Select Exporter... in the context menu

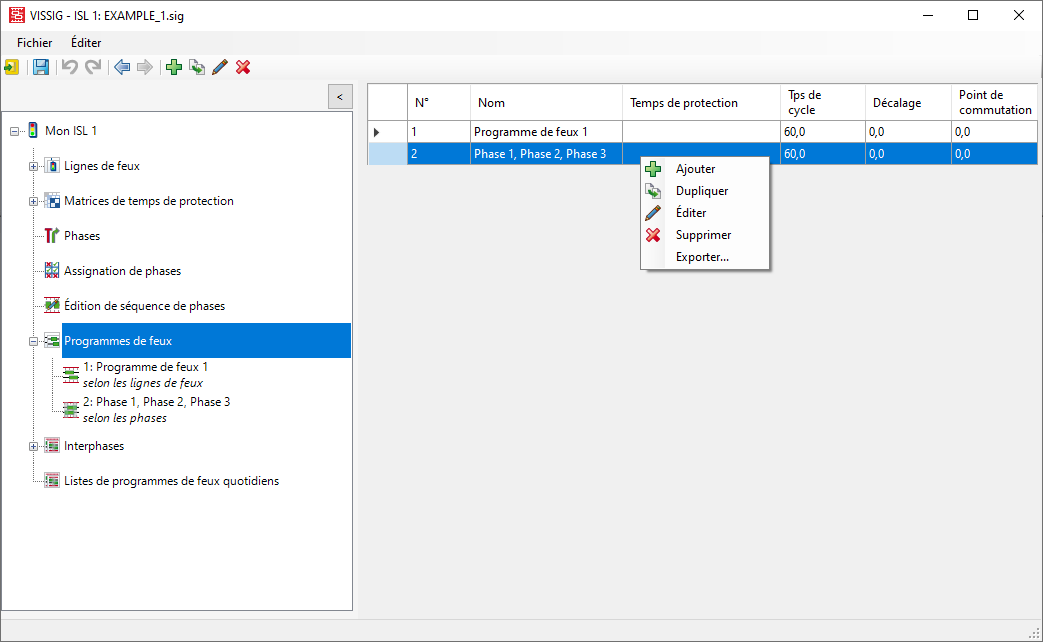tap(702, 257)
